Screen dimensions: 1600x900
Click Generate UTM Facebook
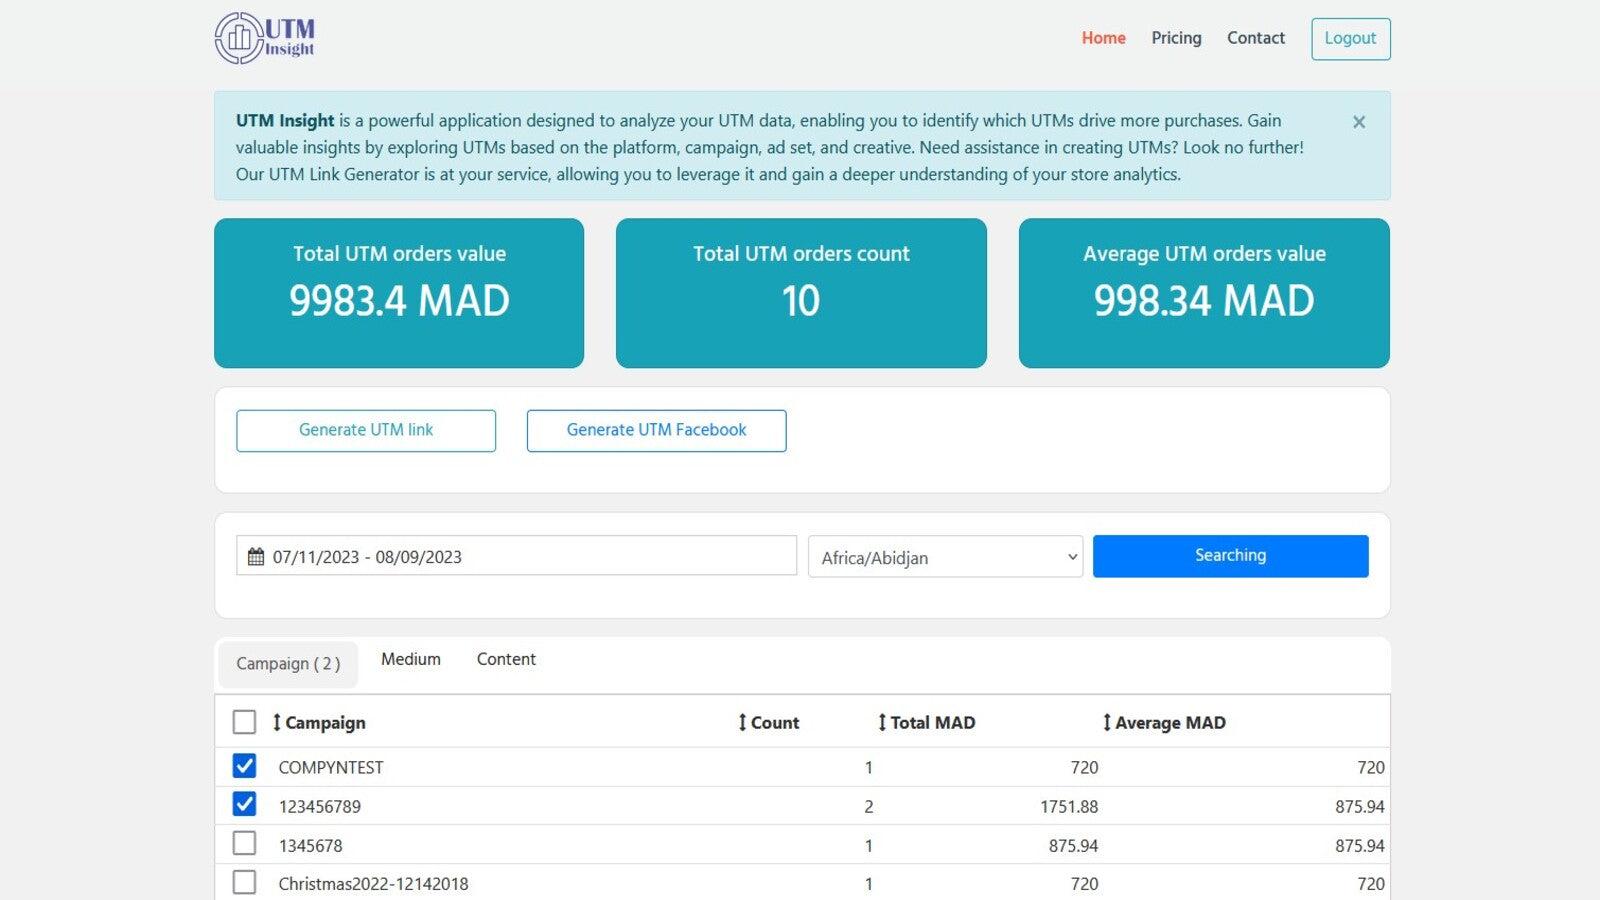point(656,430)
